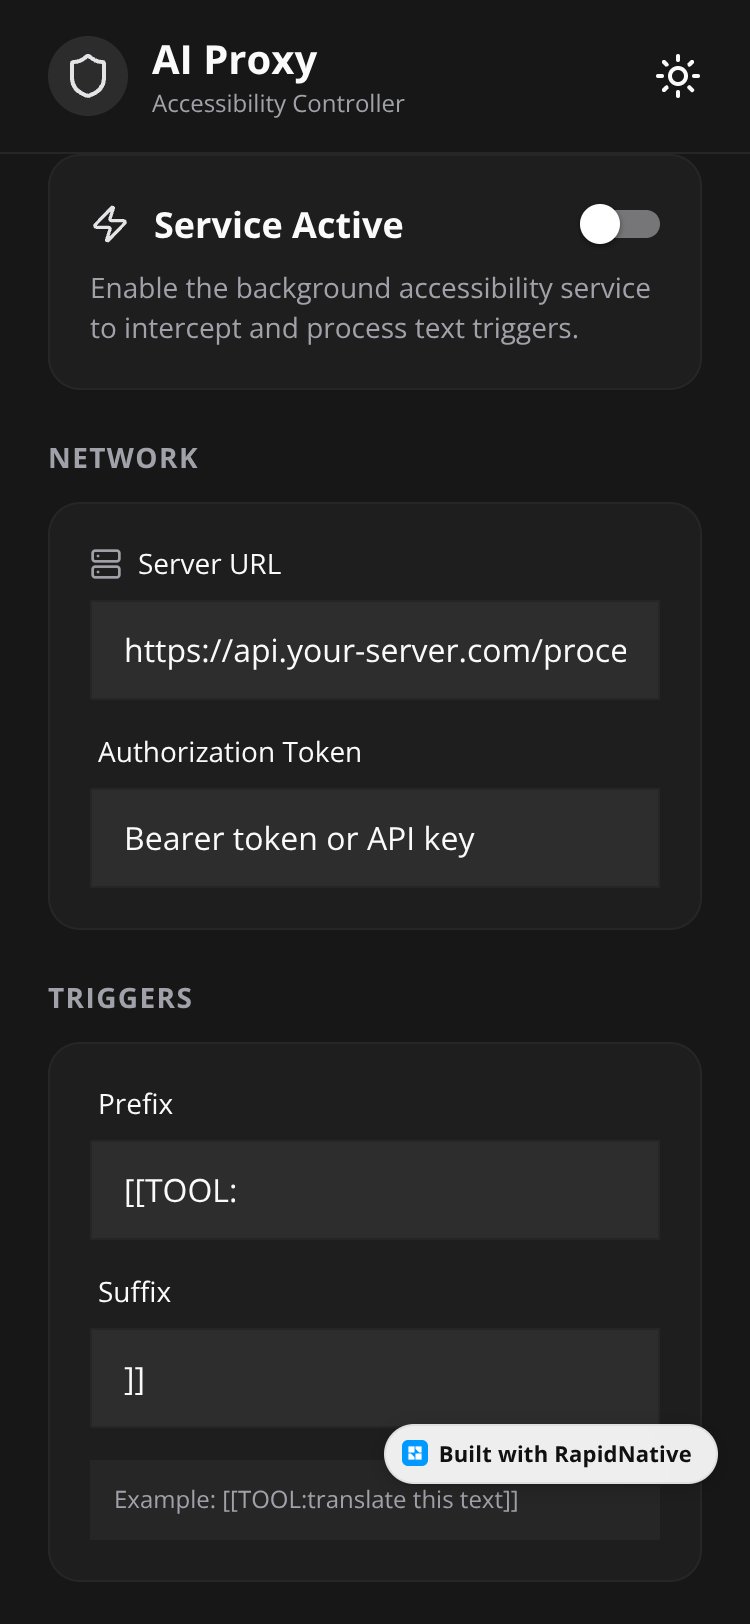Image resolution: width=750 pixels, height=1624 pixels.
Task: Switch theme using the sun icon
Action: 678,76
